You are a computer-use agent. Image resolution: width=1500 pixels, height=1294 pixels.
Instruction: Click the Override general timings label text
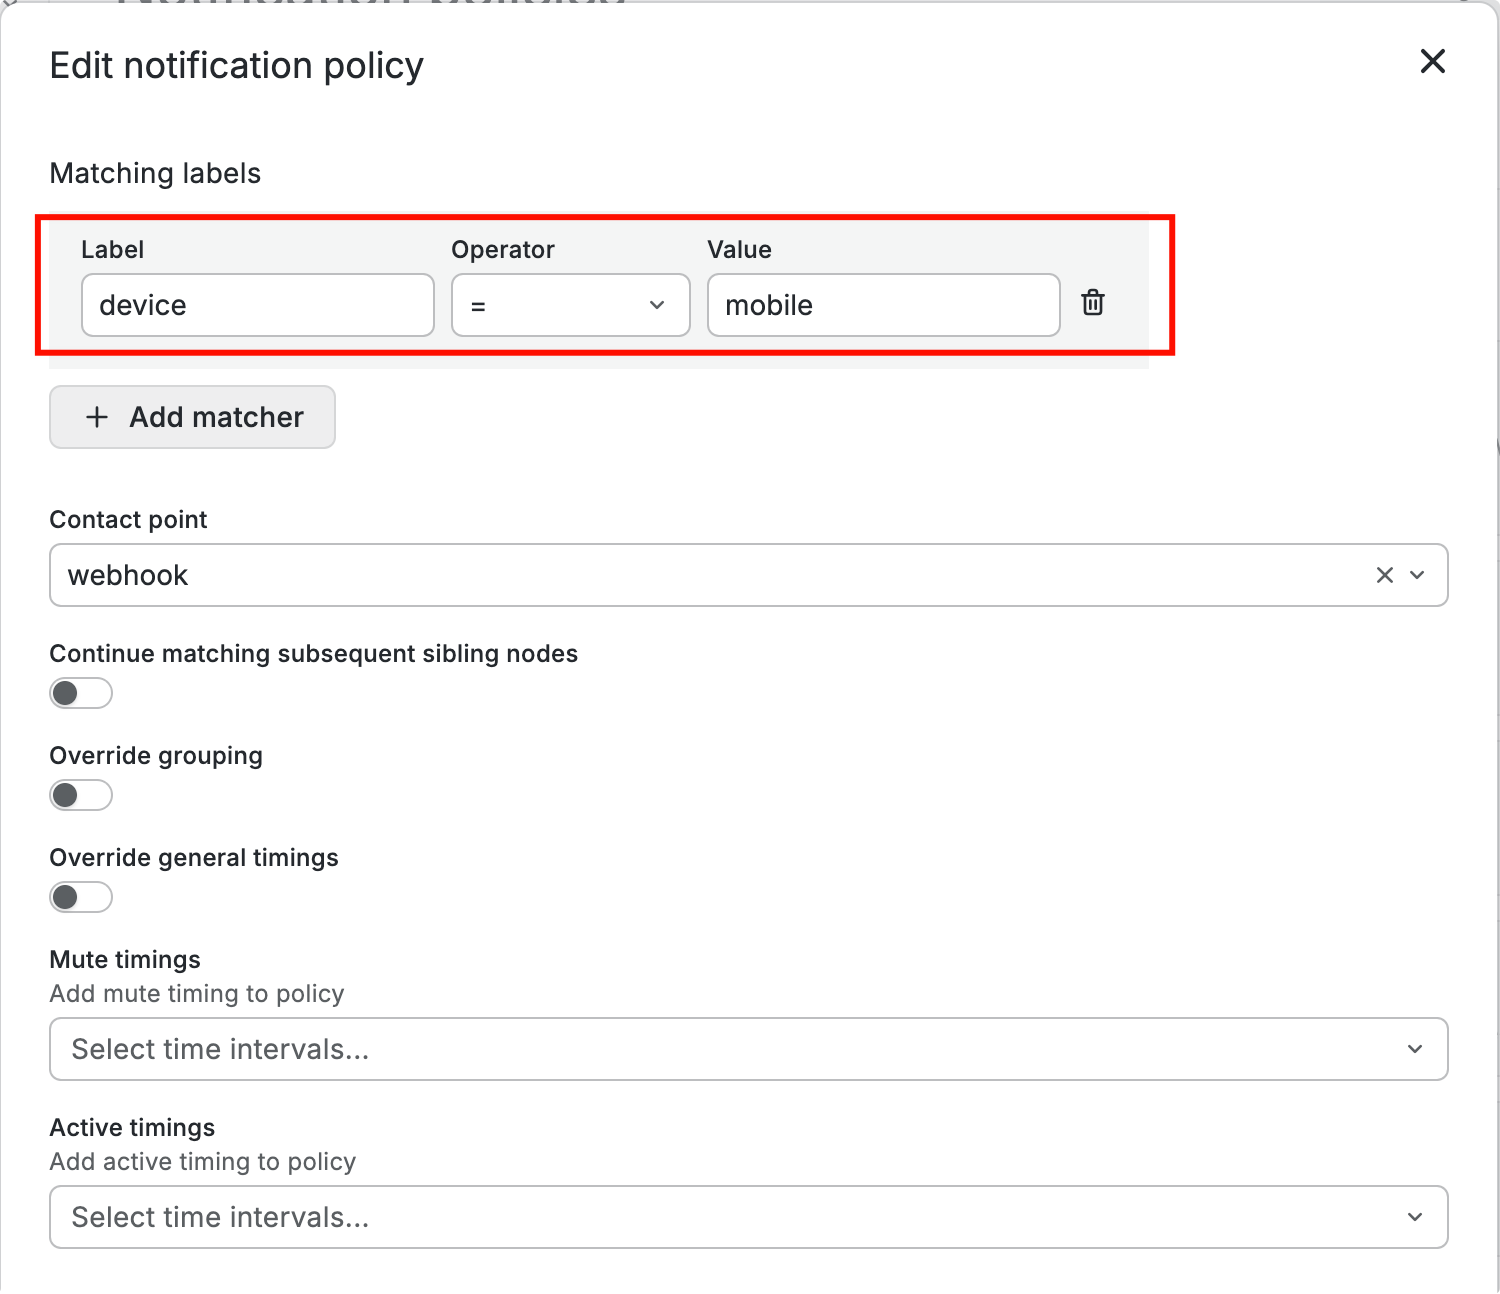(x=194, y=858)
